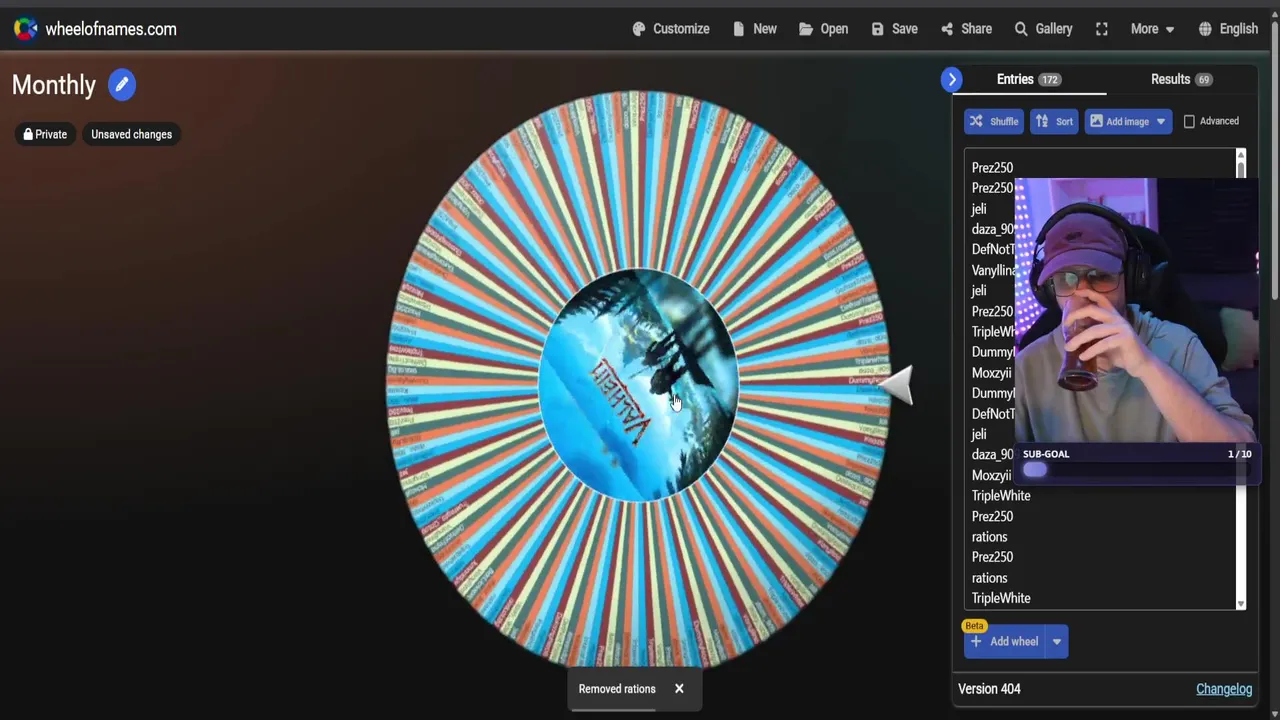This screenshot has width=1280, height=720.
Task: Open the Changelog link
Action: point(1224,689)
